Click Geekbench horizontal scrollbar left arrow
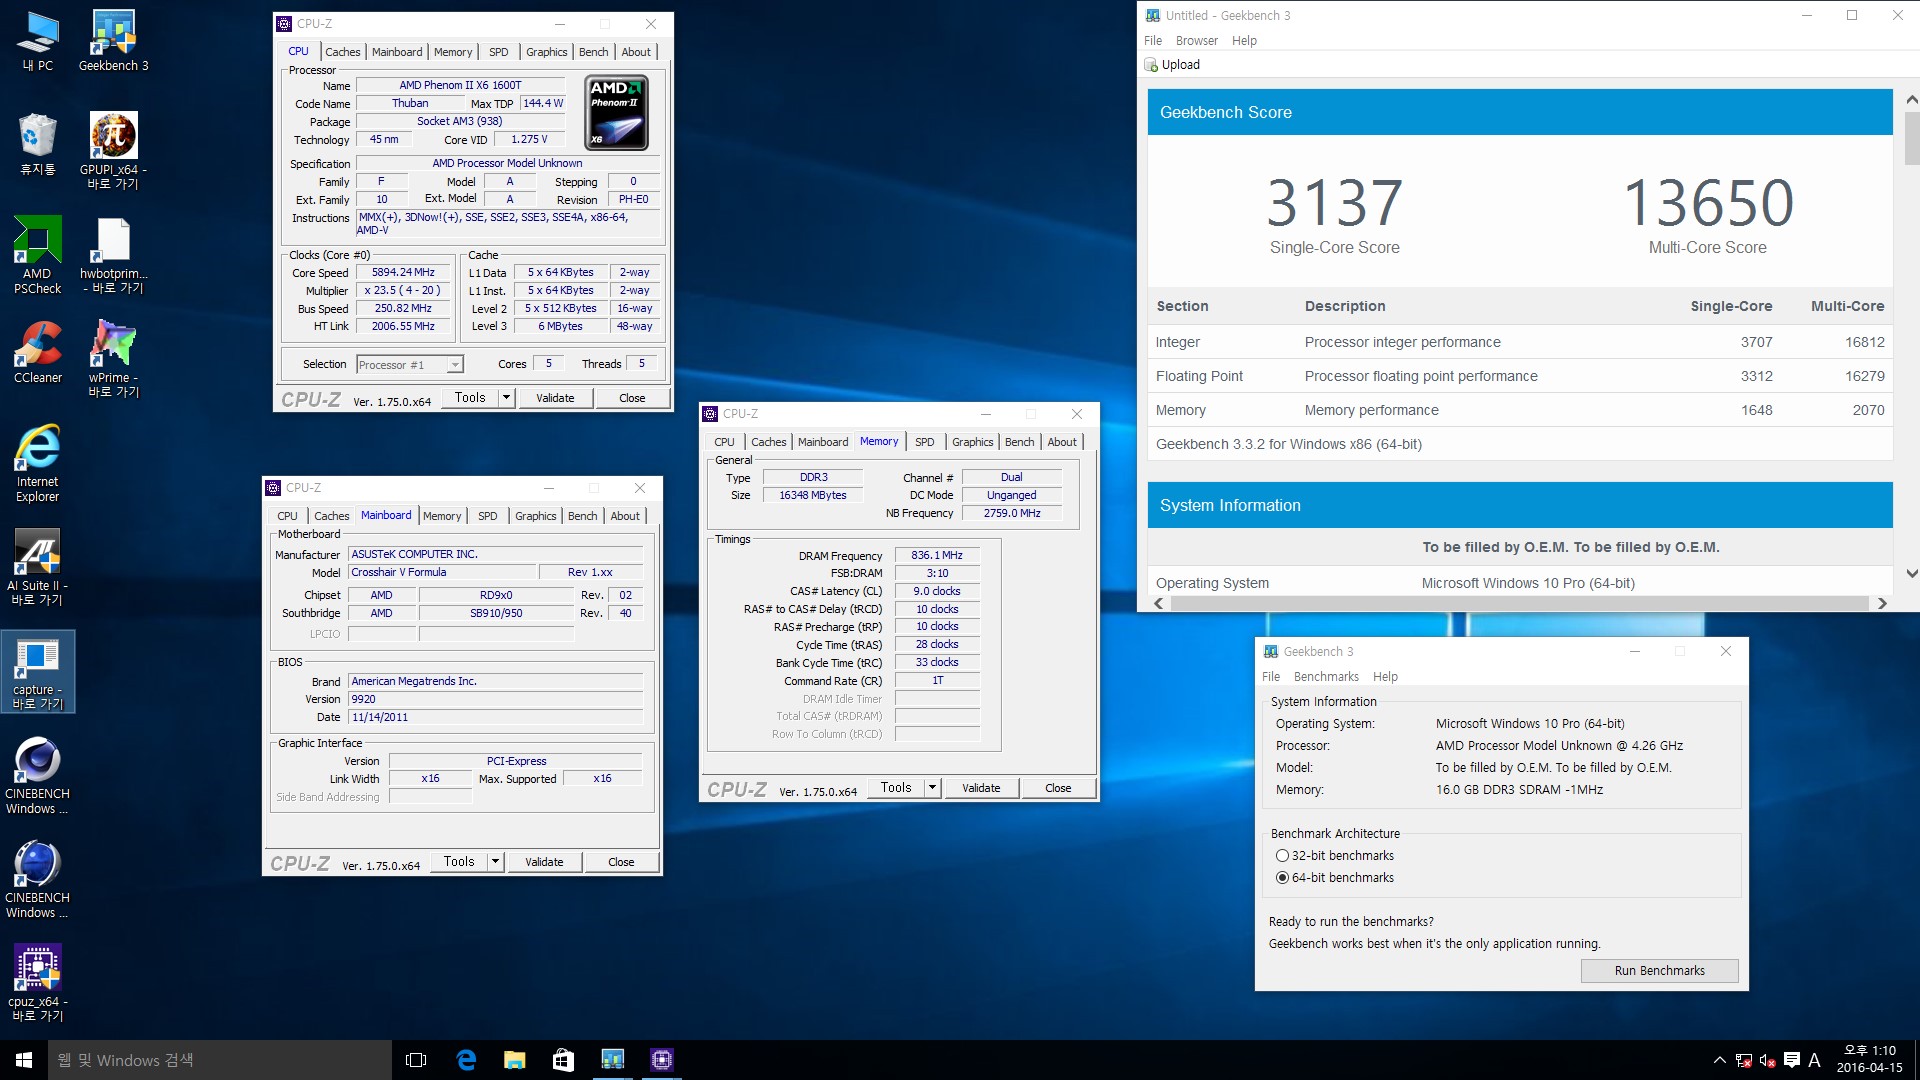 click(x=1159, y=604)
